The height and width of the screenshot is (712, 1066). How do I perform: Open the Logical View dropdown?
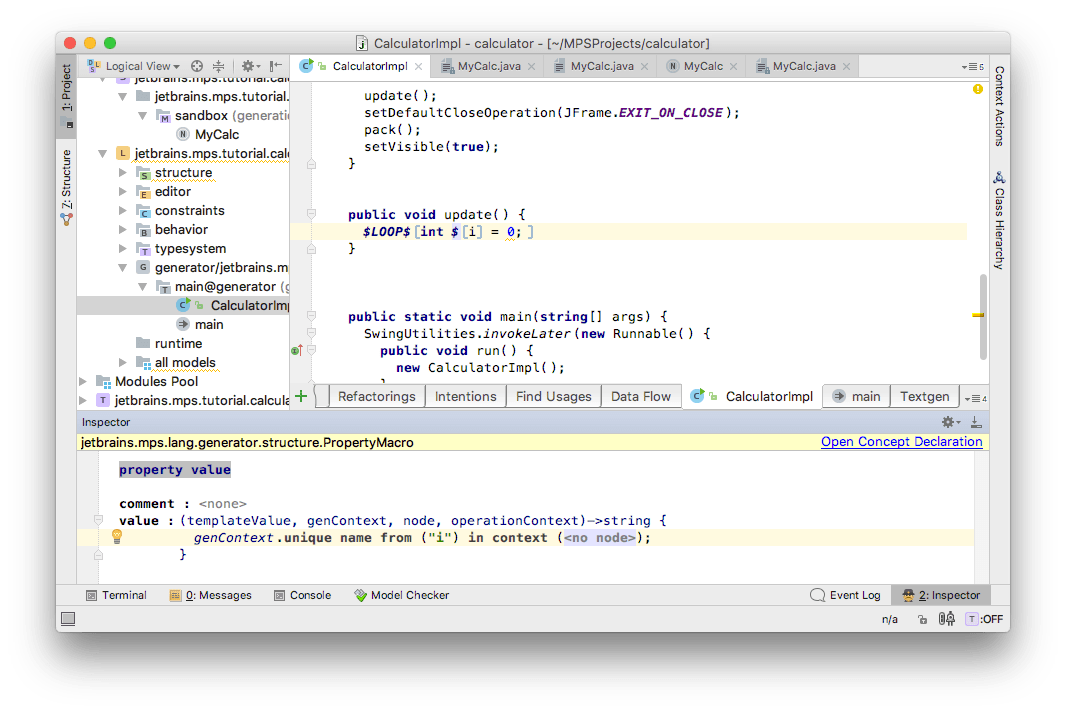(137, 66)
